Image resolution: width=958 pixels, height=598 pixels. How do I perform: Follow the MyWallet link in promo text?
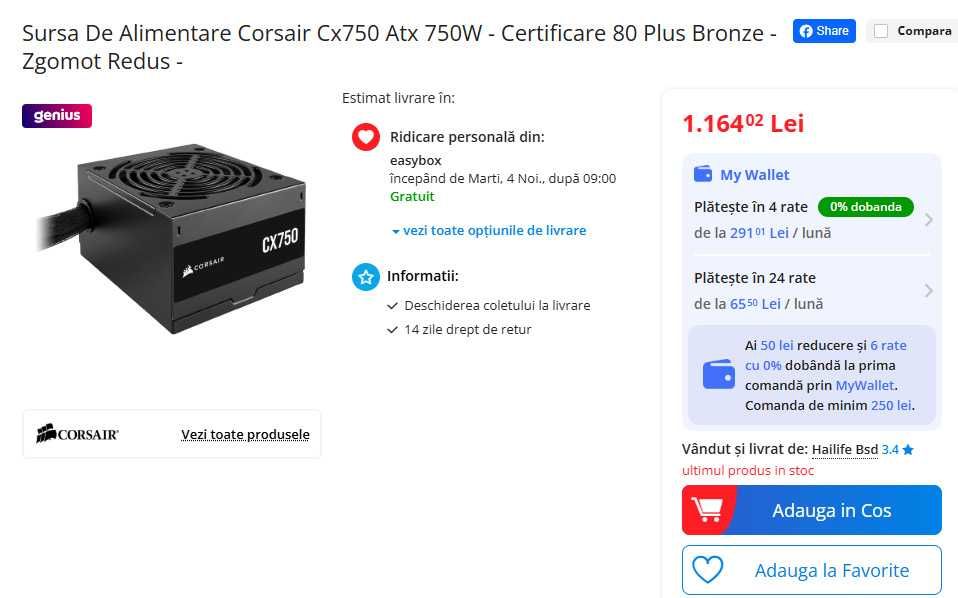click(x=865, y=385)
